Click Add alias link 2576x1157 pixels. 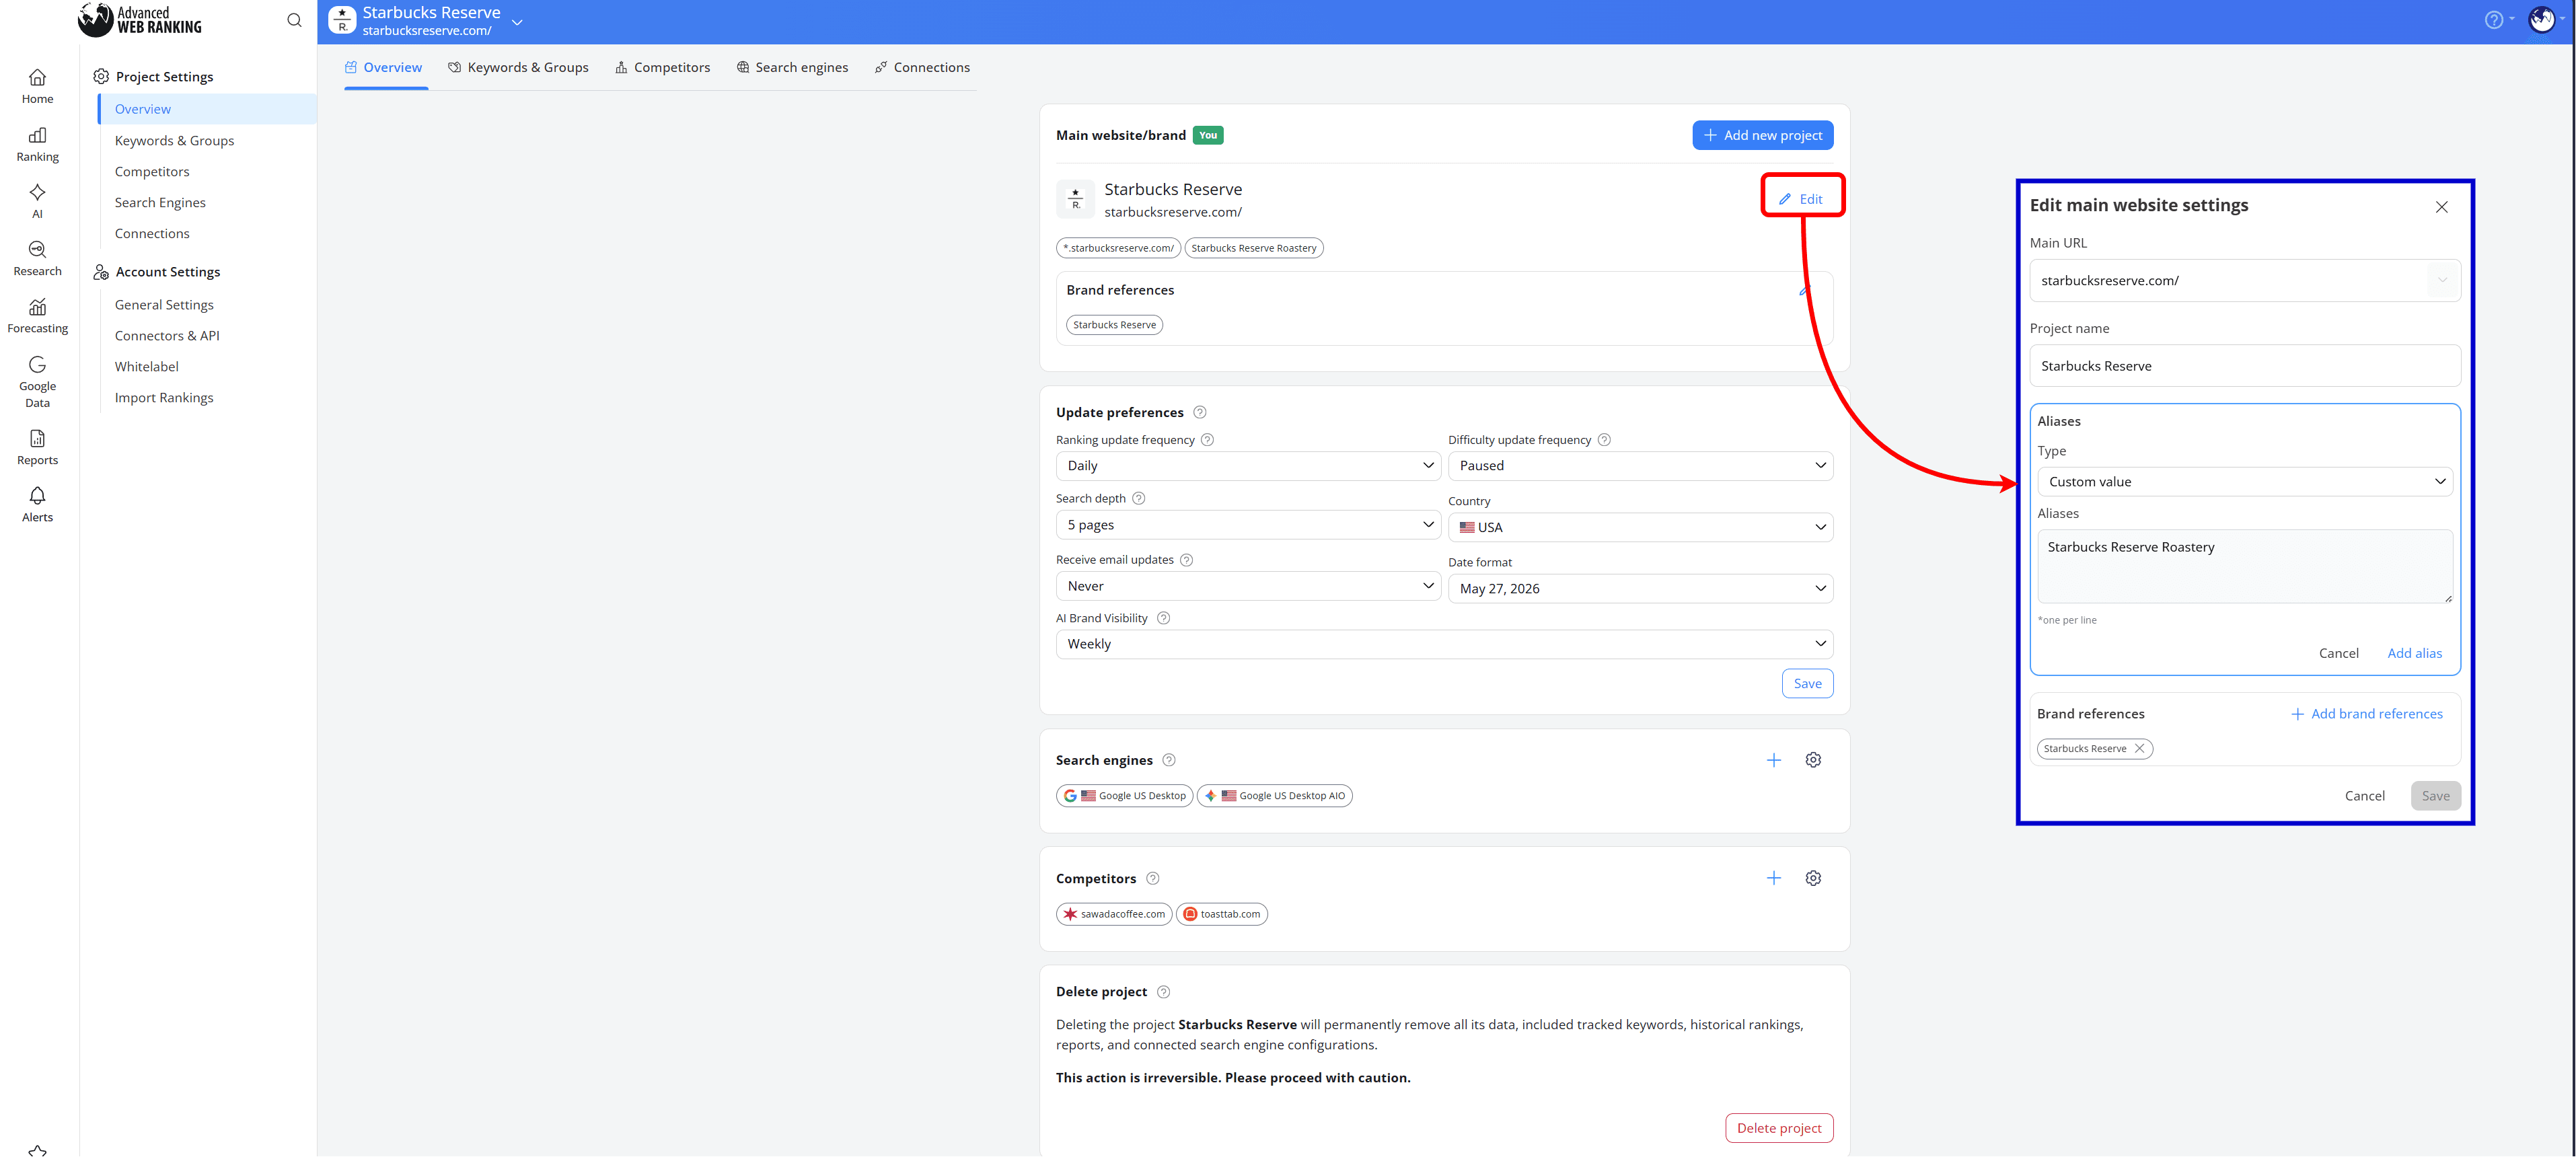point(2414,653)
